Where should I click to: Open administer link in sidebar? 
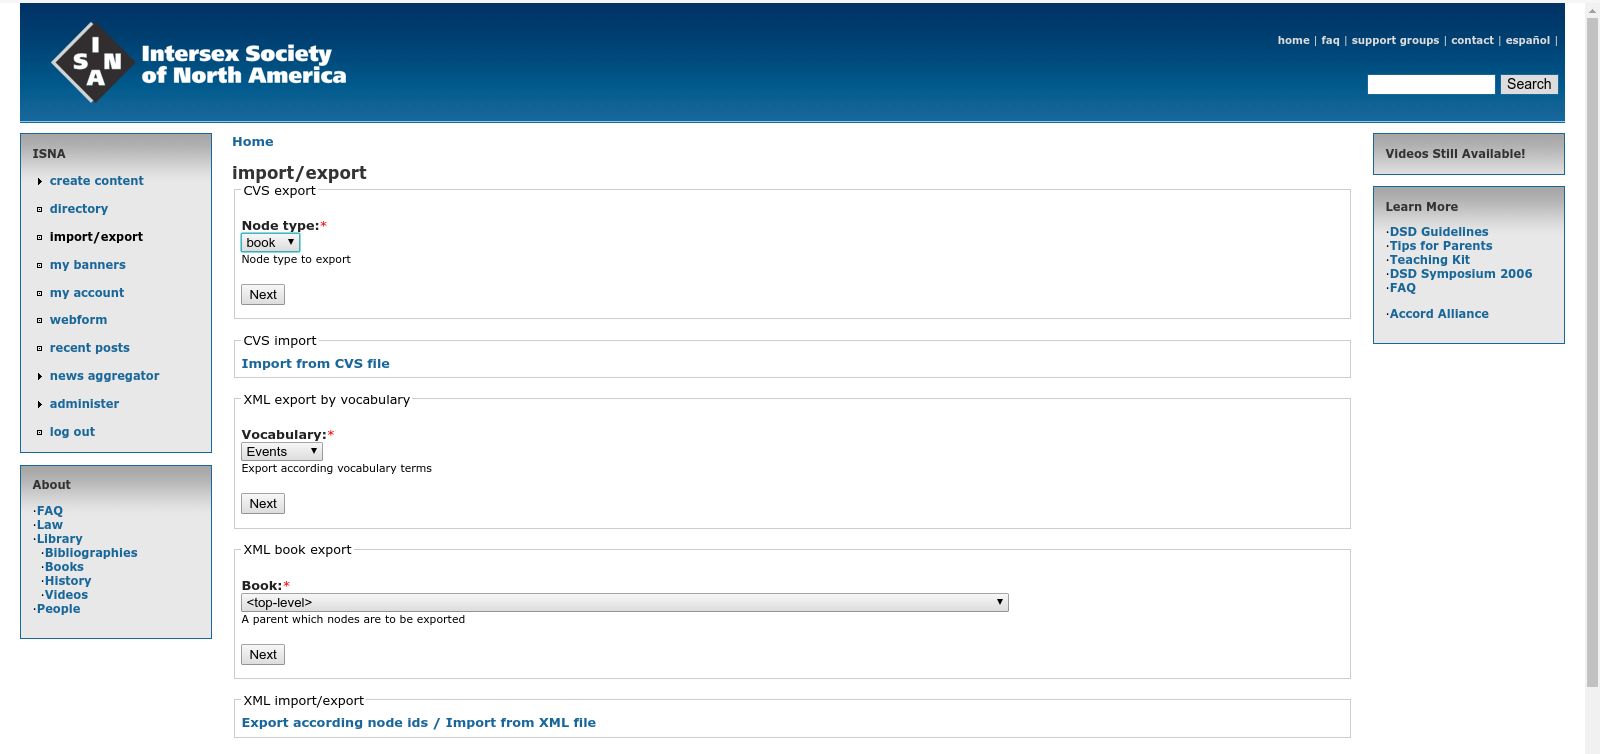(x=84, y=404)
